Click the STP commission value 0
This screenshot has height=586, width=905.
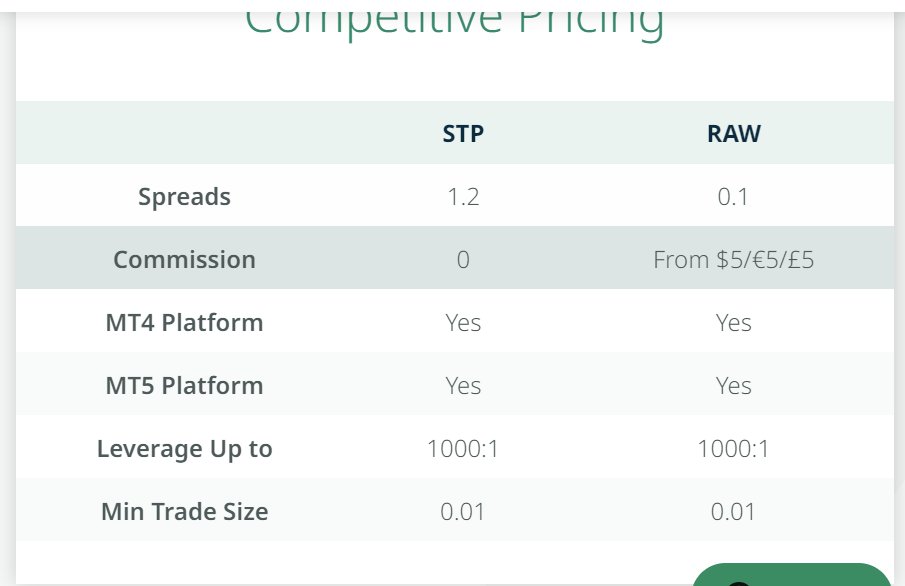463,260
